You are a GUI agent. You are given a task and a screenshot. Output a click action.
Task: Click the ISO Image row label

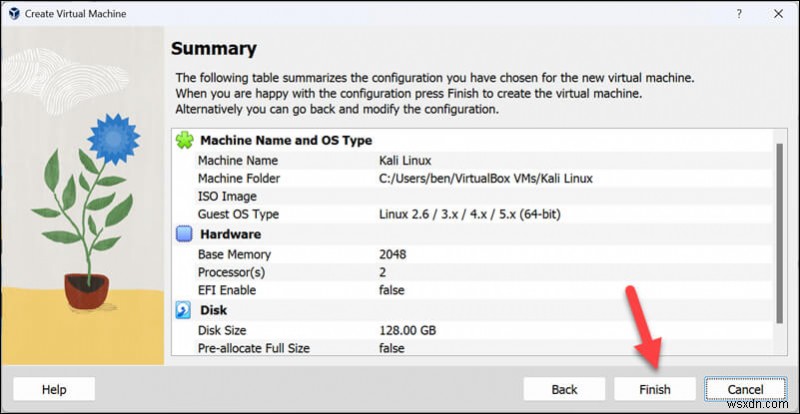coord(227,197)
